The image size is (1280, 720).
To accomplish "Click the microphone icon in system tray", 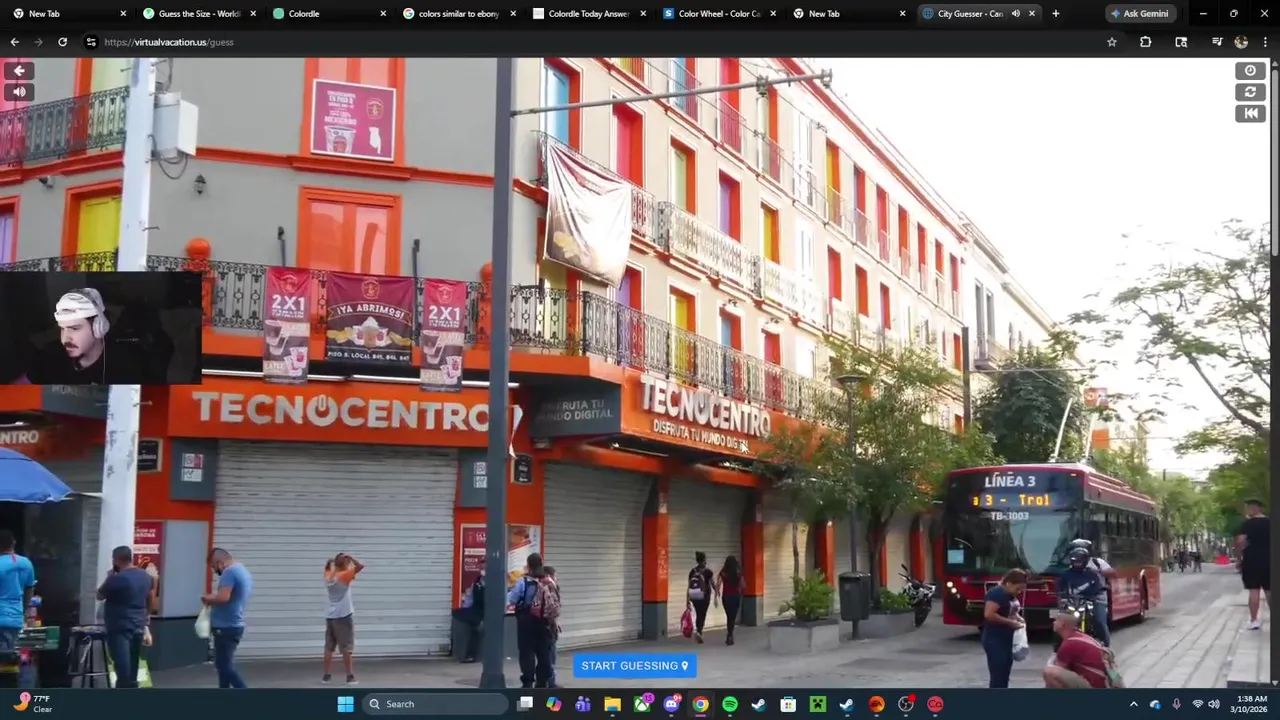I will [1176, 704].
